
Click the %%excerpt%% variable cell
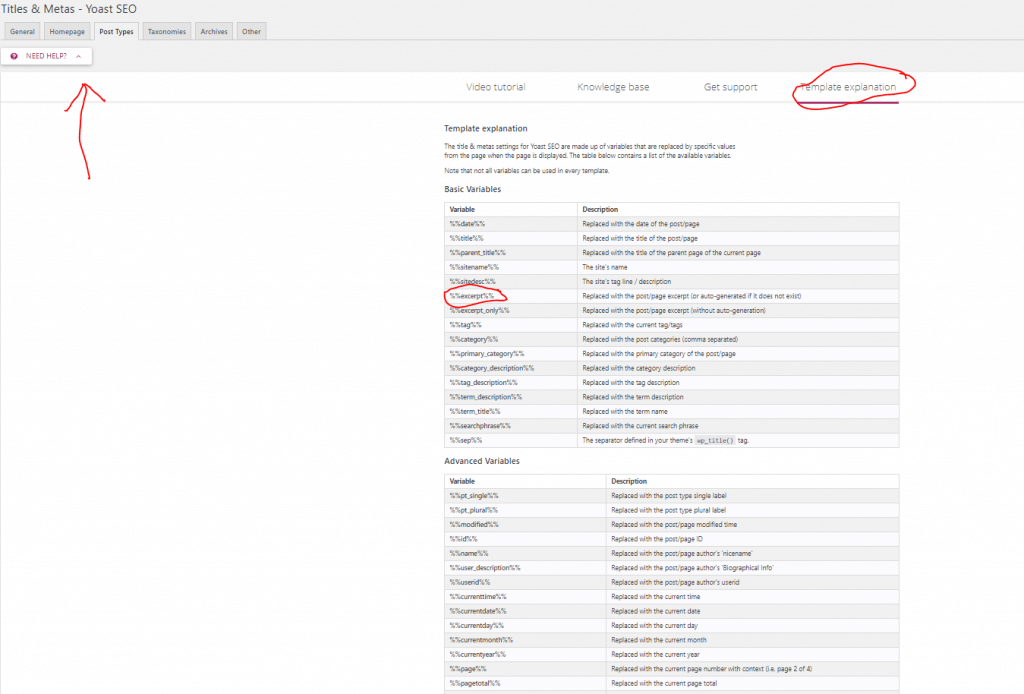coord(472,296)
